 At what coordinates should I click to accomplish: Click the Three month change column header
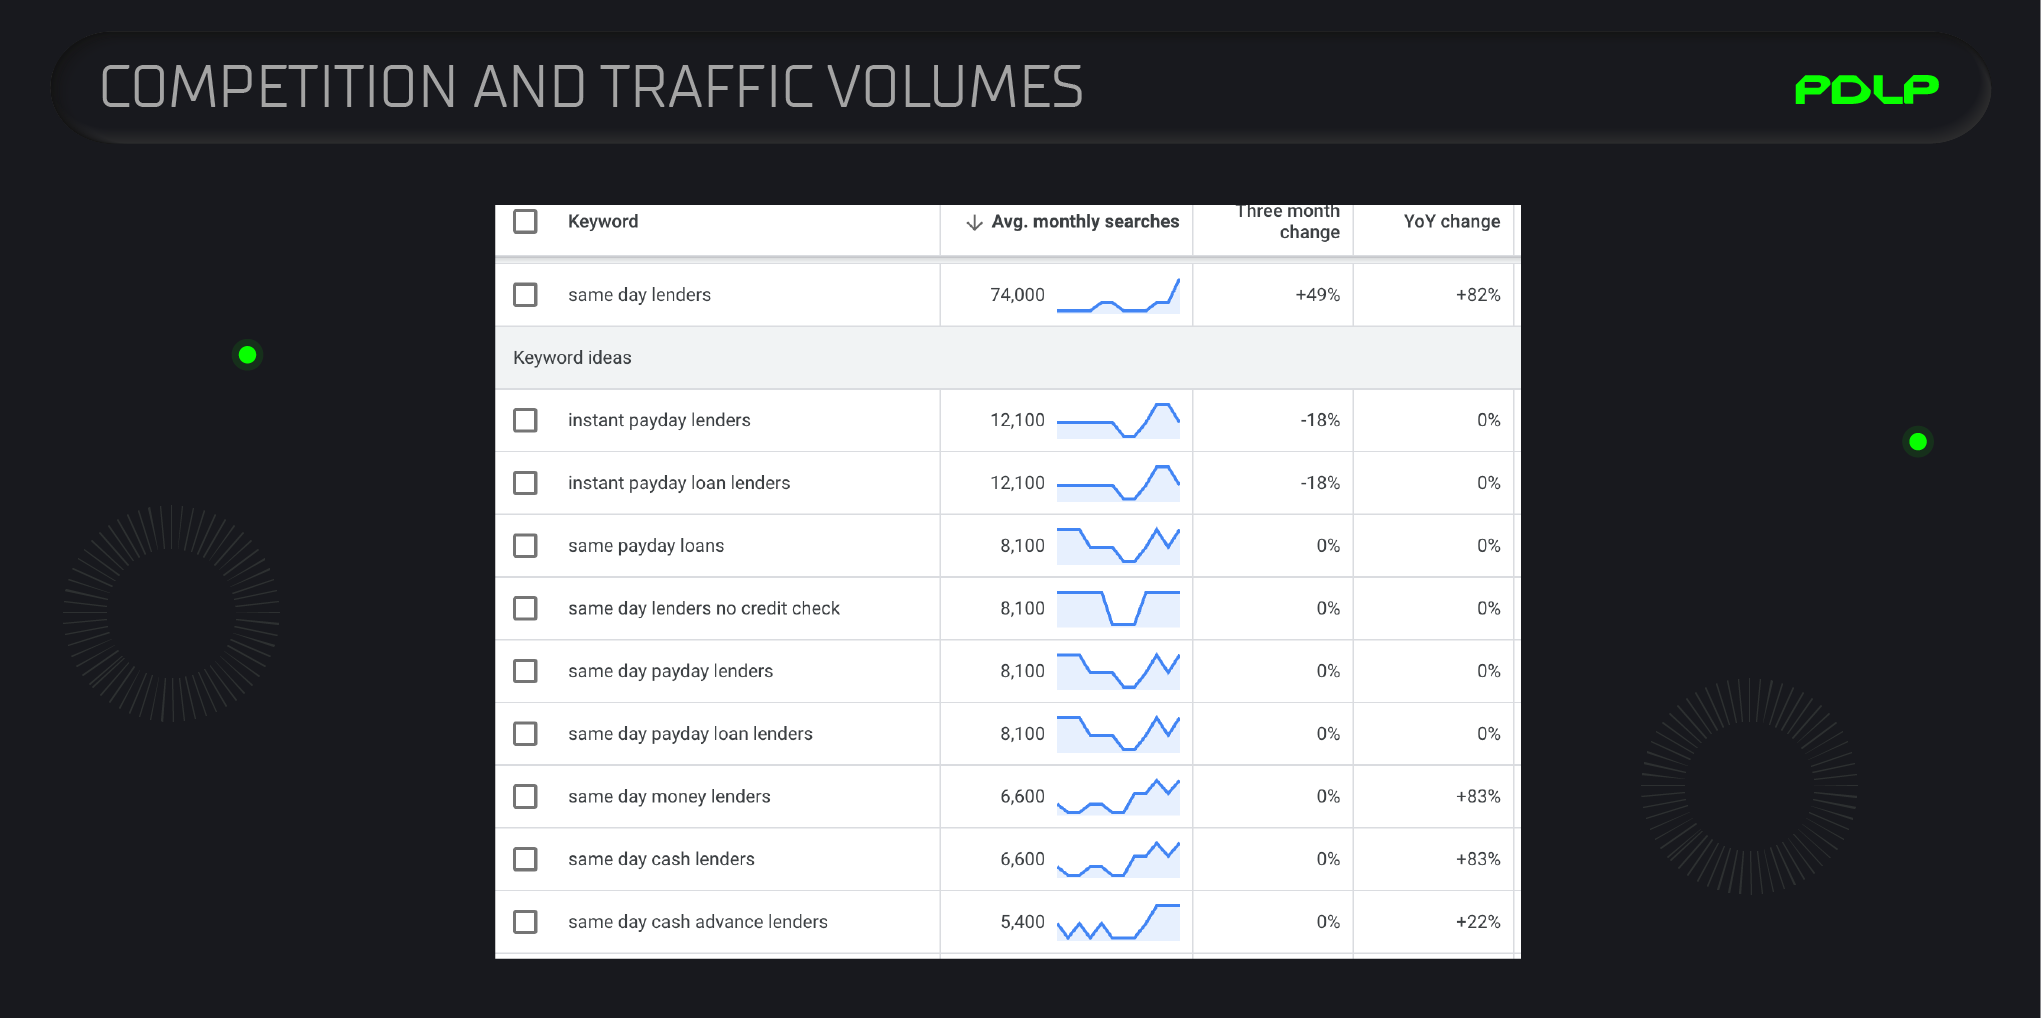tap(1288, 222)
